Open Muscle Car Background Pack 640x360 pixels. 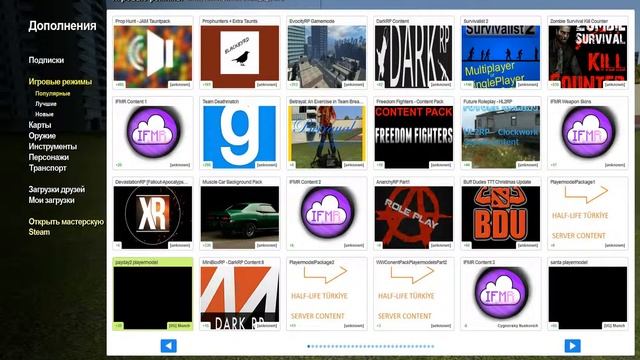click(240, 213)
